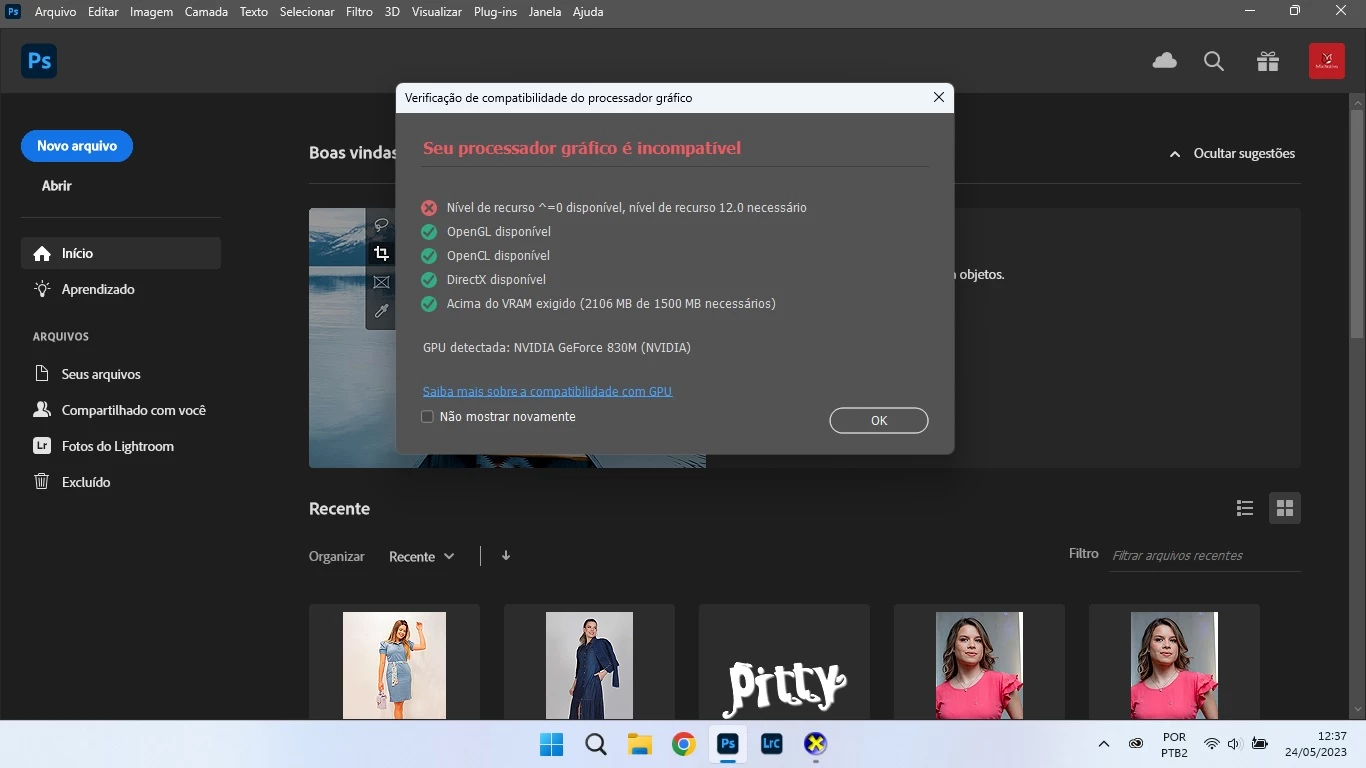
Task: Open the clock showing 12:37
Action: tap(1315, 744)
